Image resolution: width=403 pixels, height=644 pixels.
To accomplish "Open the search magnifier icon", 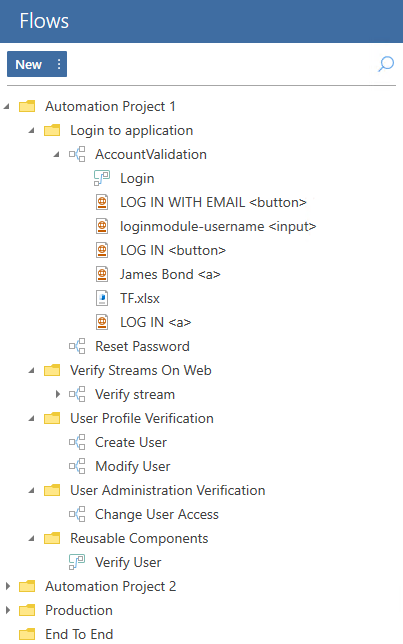I will [386, 64].
